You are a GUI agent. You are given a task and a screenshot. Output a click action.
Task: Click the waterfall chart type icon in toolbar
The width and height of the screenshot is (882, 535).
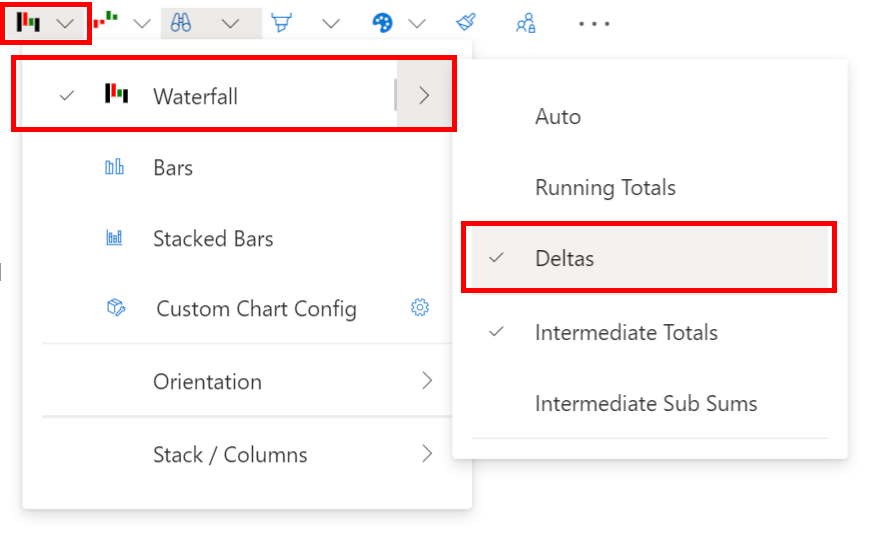(28, 23)
